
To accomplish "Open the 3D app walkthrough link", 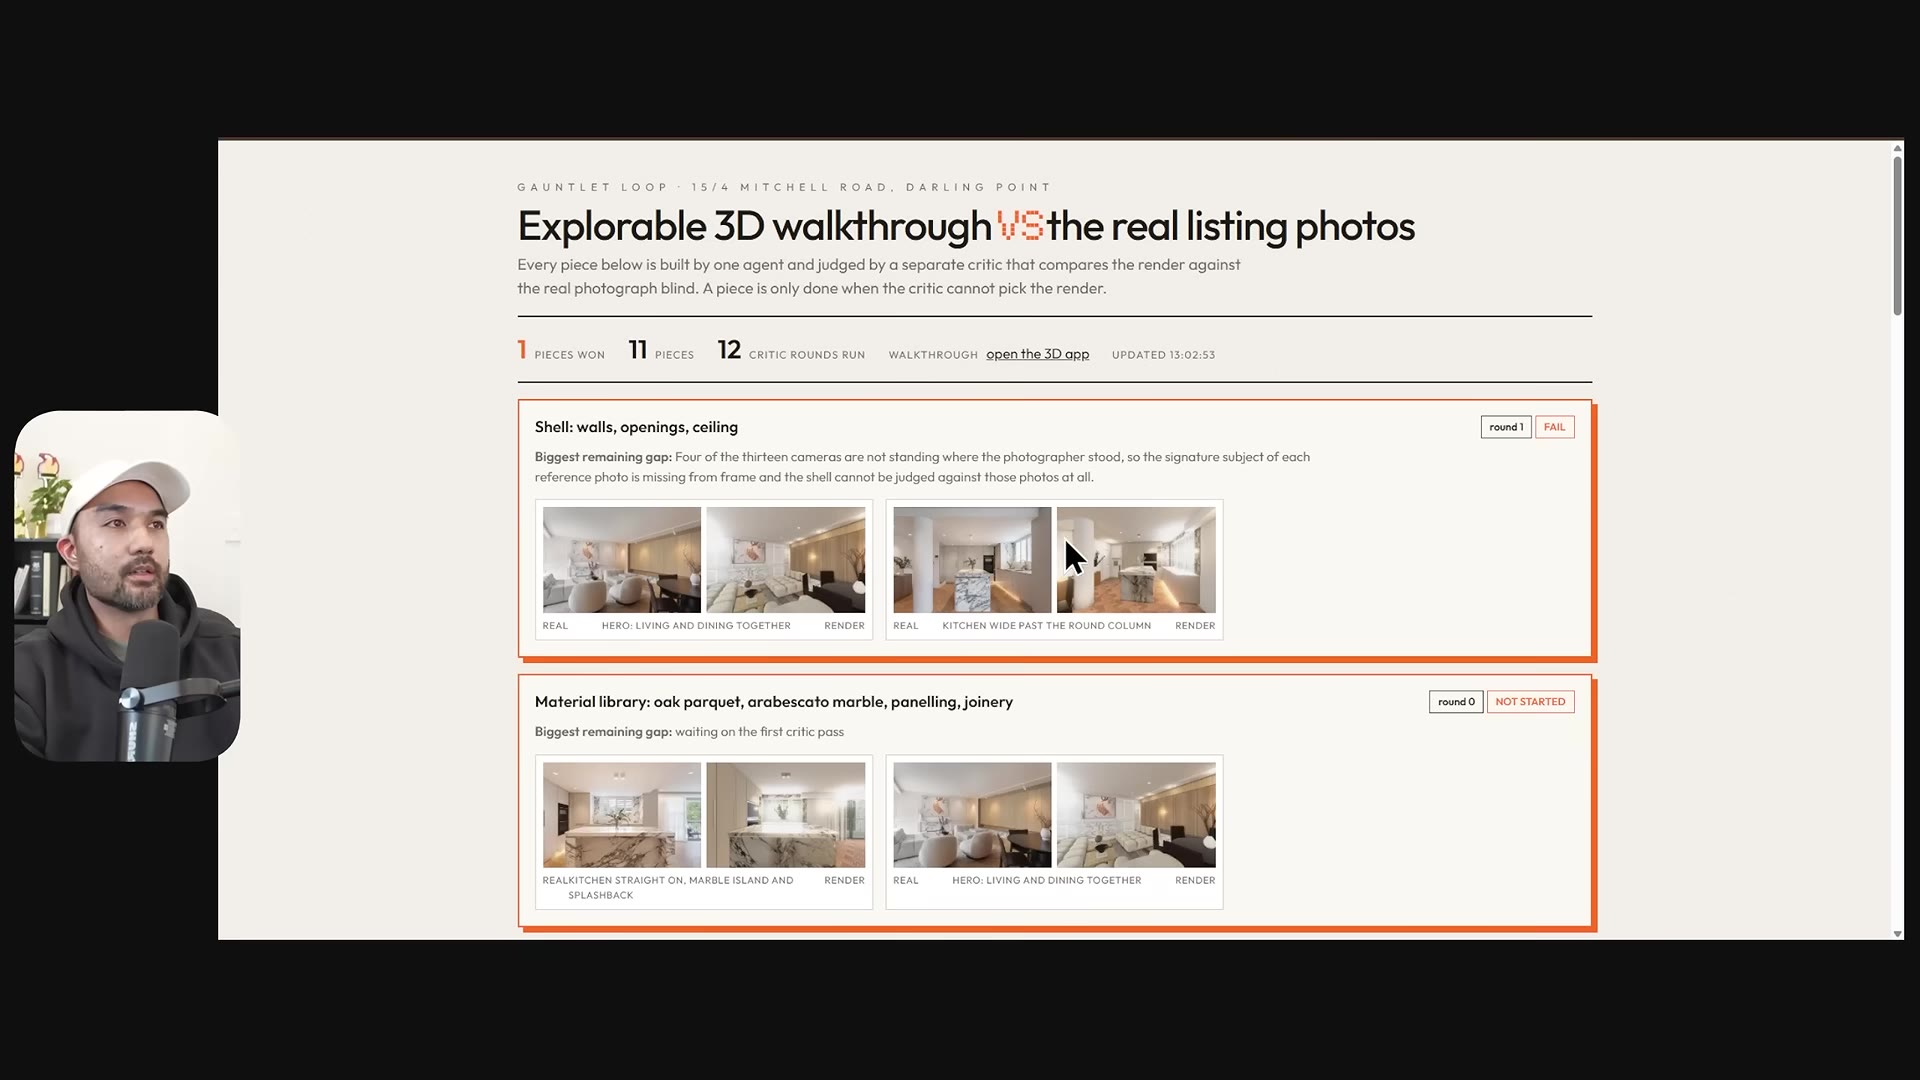I will pyautogui.click(x=1037, y=354).
